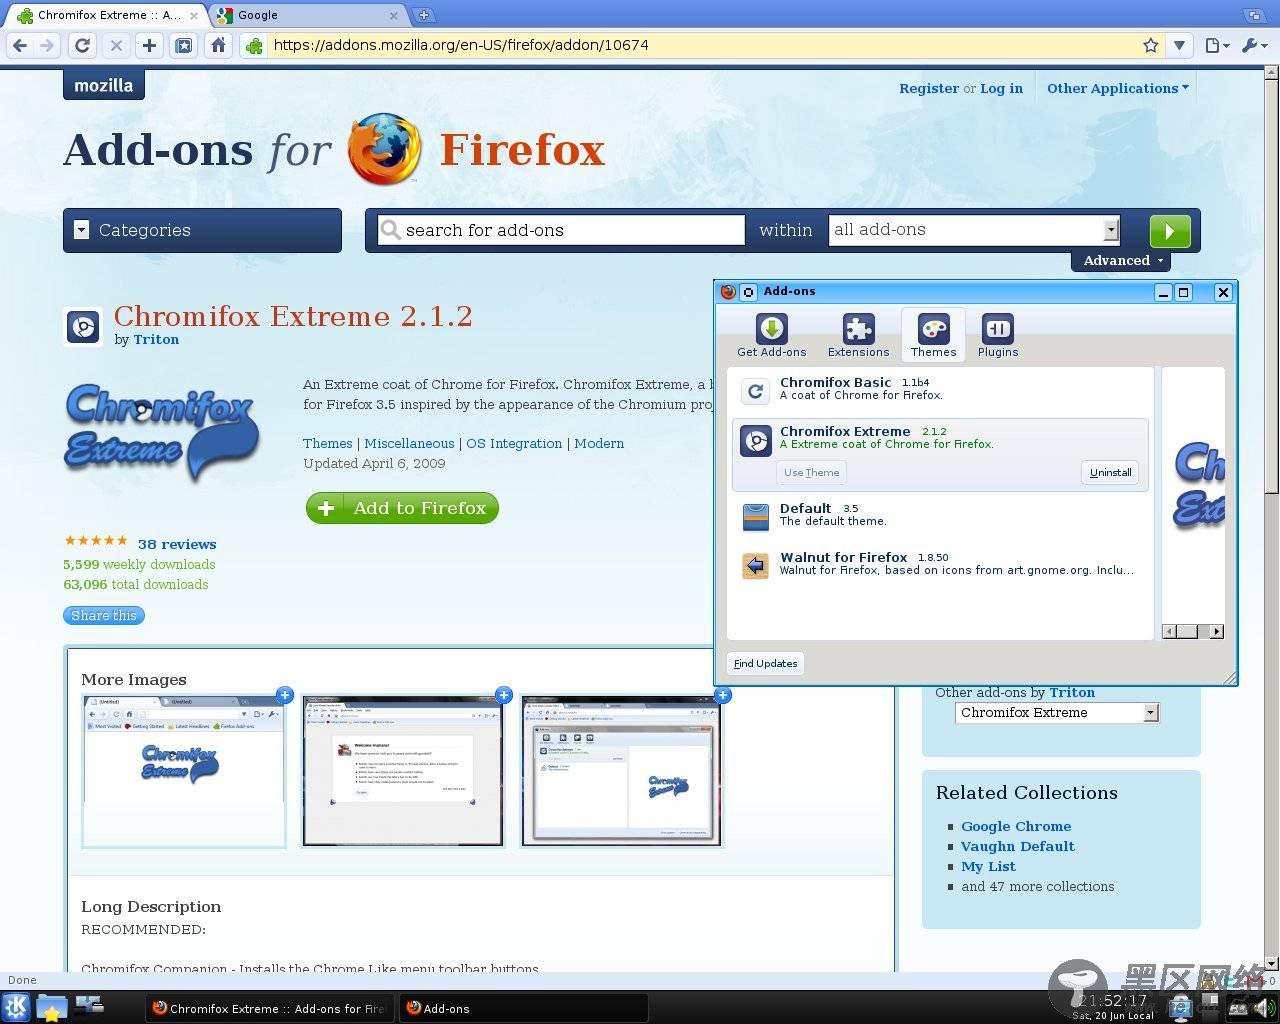
Task: Close the Google tab
Action: [394, 15]
